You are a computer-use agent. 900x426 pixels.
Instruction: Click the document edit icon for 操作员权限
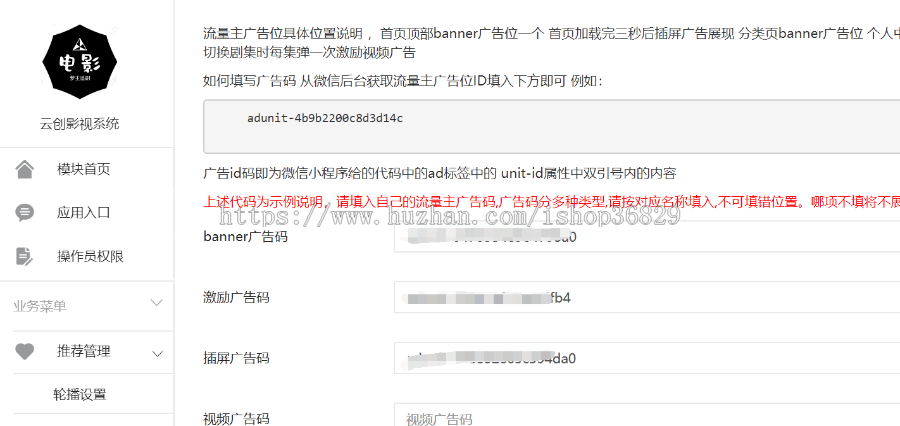coord(25,257)
